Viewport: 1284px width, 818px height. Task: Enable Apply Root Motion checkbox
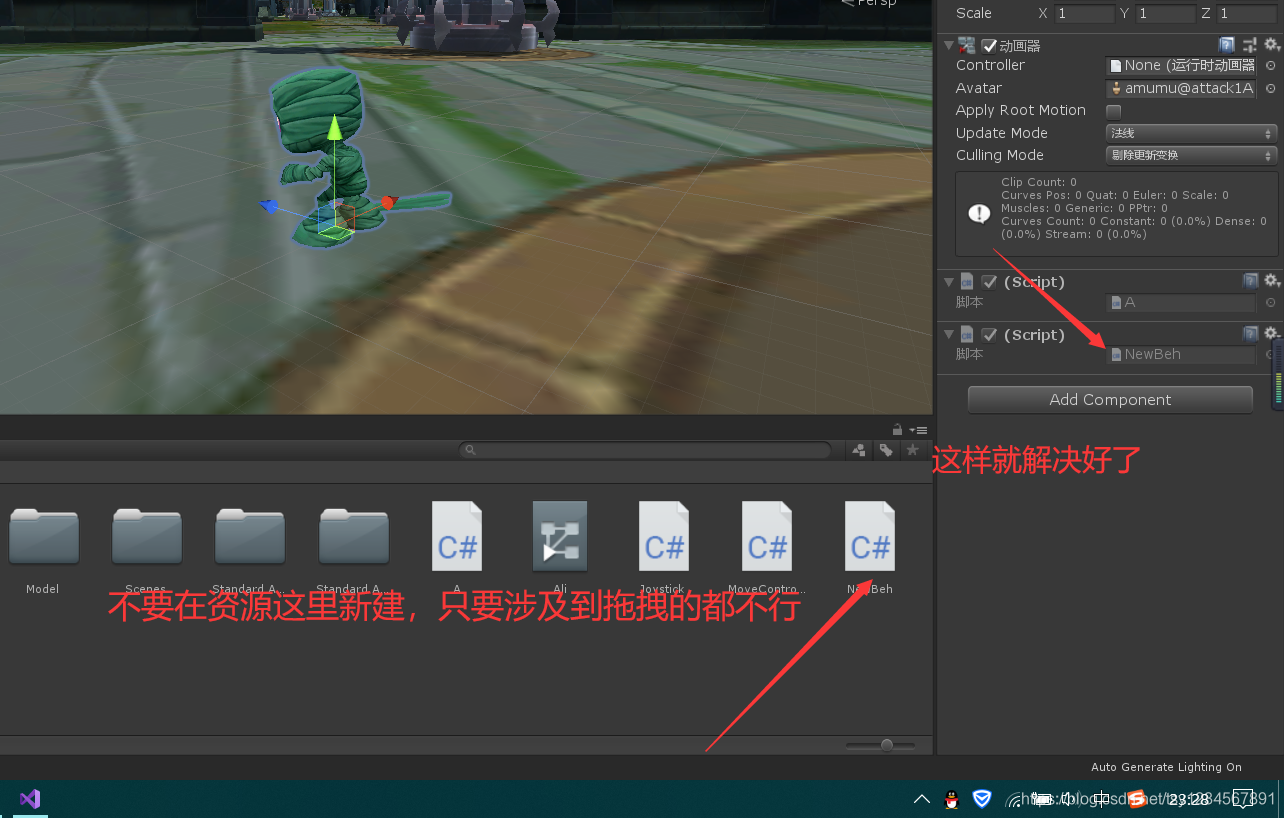[x=1113, y=111]
